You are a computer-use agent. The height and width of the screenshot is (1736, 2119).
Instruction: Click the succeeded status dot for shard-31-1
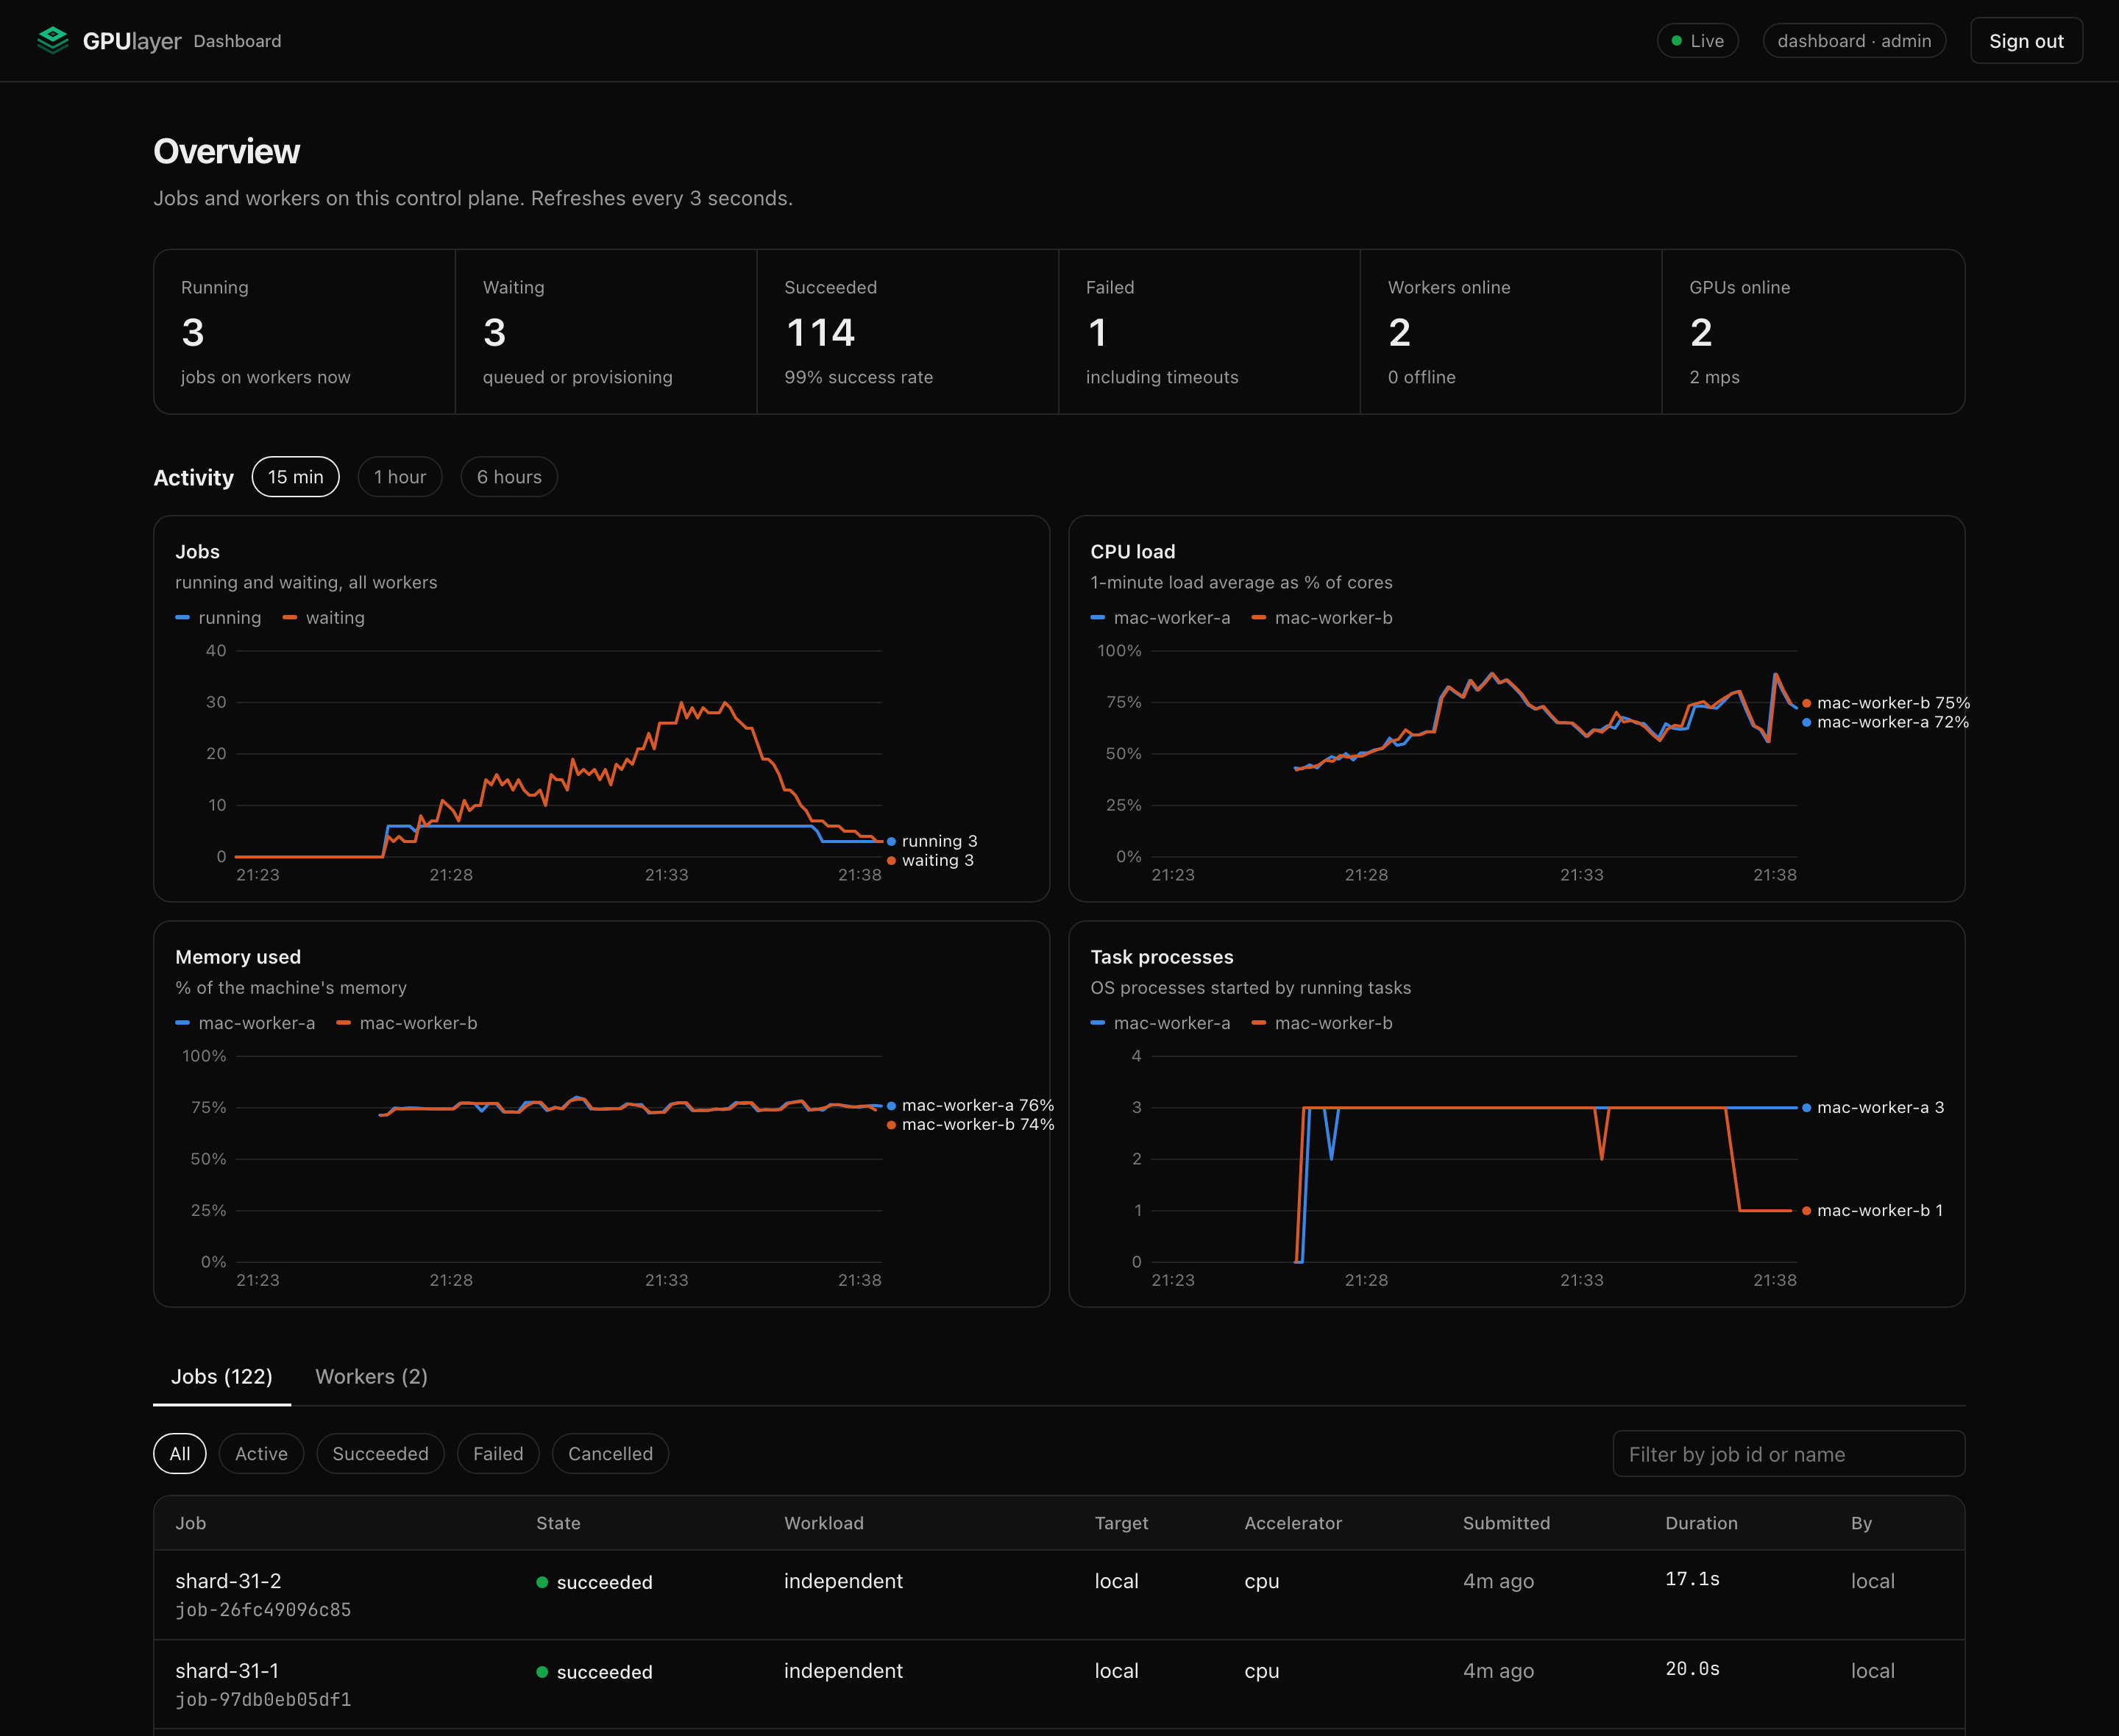(x=542, y=1672)
